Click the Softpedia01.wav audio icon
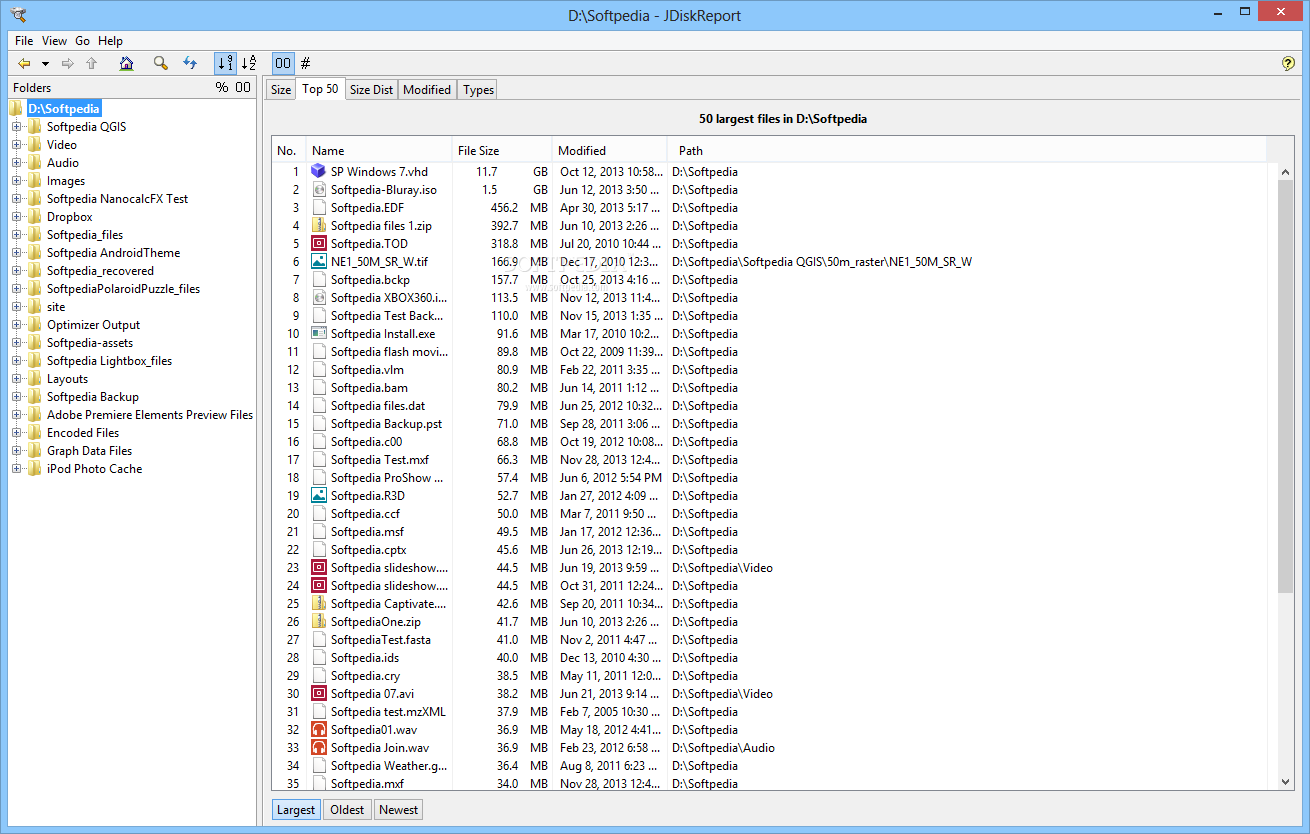 coord(319,730)
